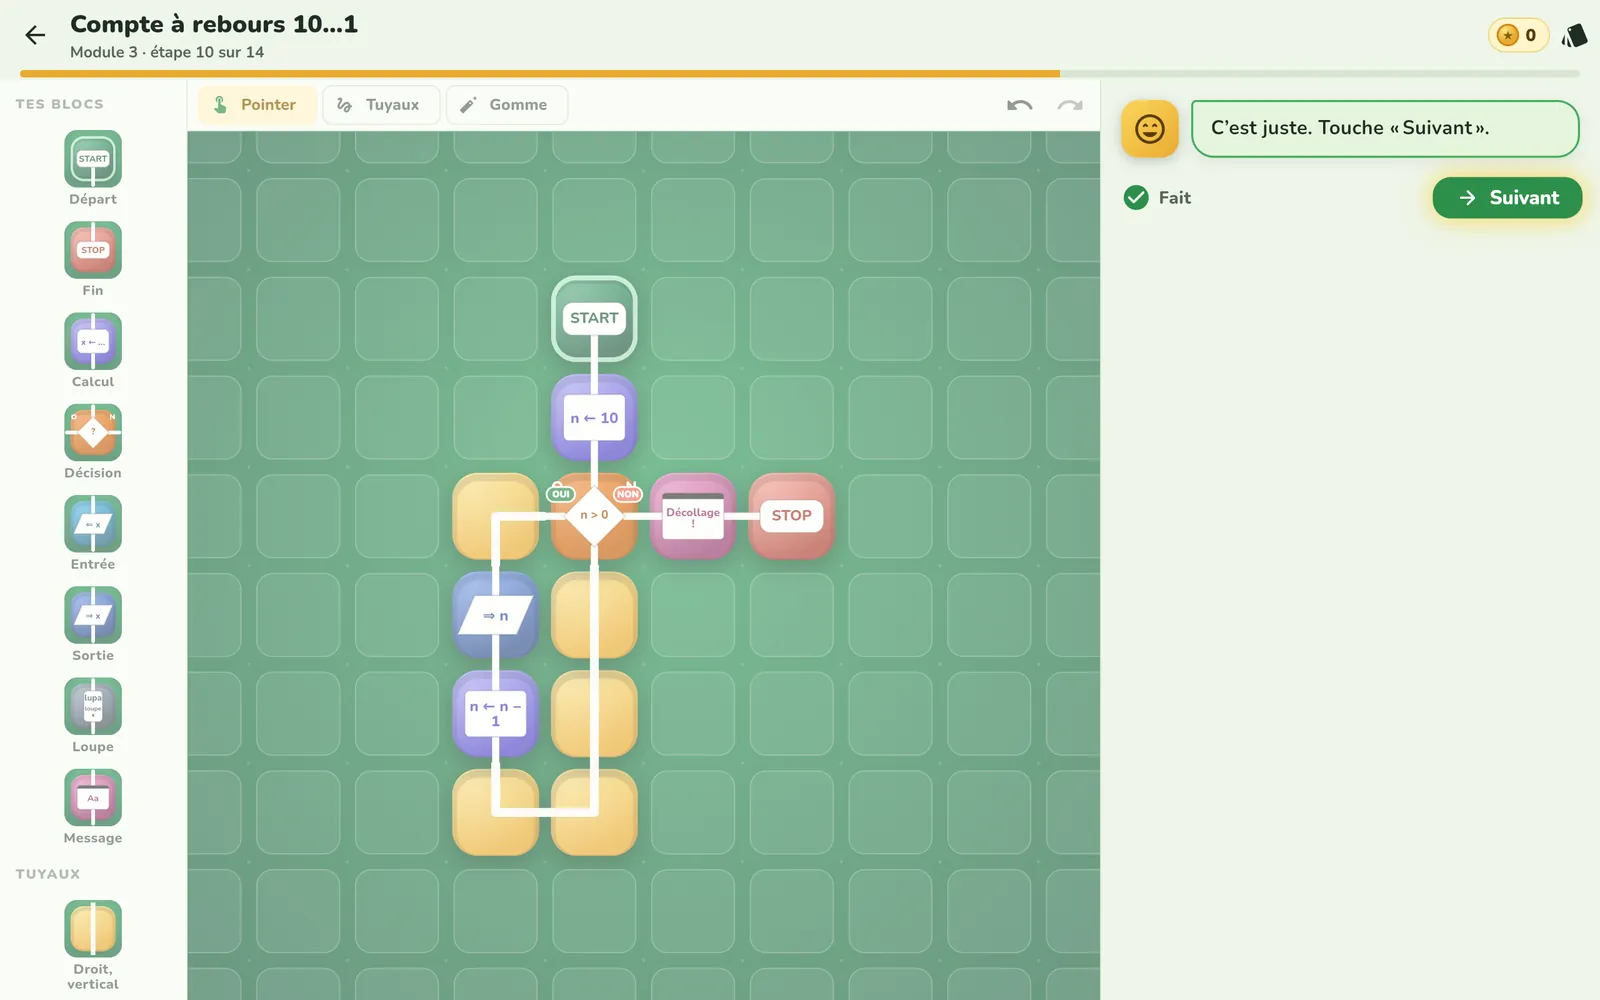The height and width of the screenshot is (1000, 1600).
Task: Open the coin counter badge
Action: point(1518,36)
